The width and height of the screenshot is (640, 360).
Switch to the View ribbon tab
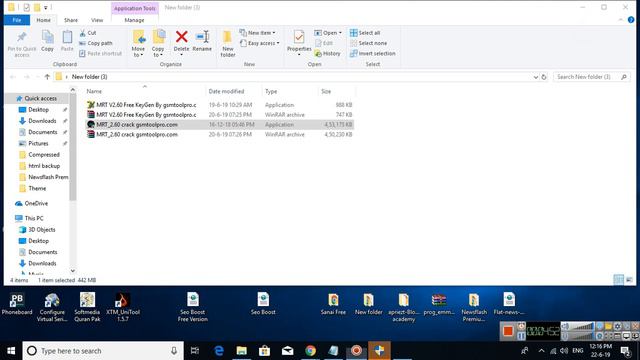97,20
